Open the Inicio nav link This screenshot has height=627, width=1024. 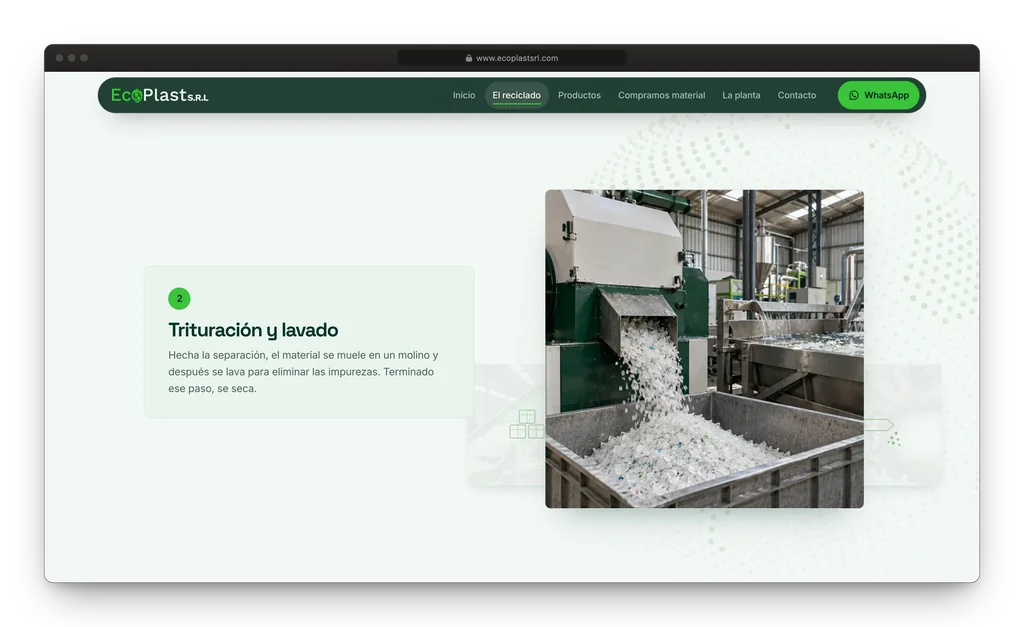(464, 95)
